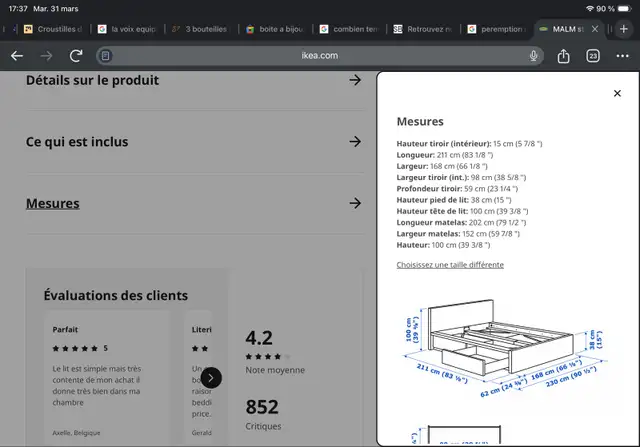
Task: Switch to the 'combien tem' tab
Action: click(349, 29)
